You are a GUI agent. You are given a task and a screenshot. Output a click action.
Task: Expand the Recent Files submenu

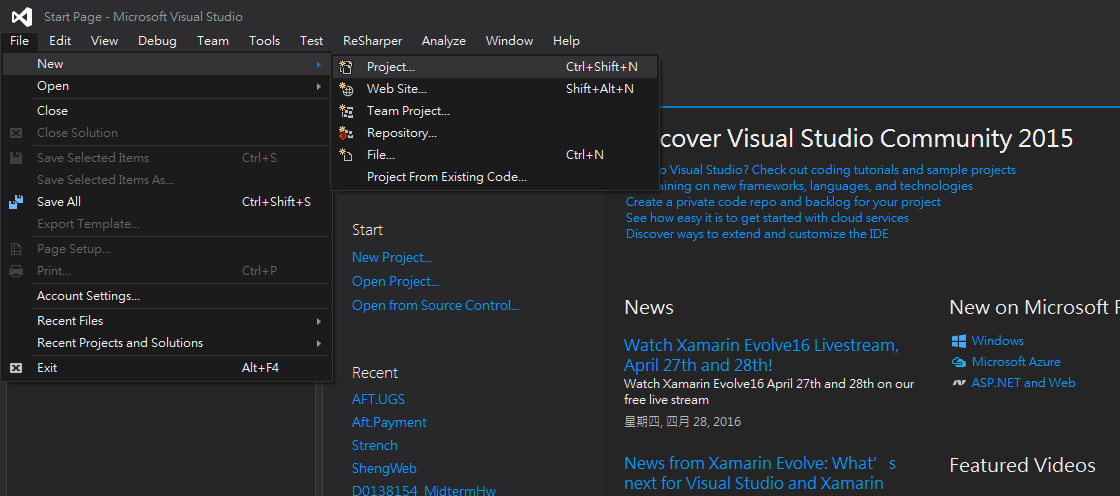pos(318,321)
